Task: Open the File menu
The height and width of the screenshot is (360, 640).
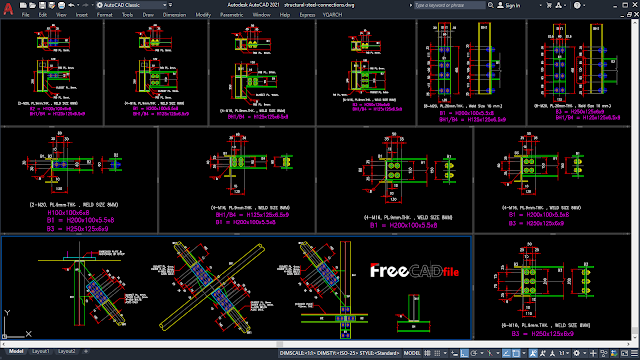Action: pyautogui.click(x=25, y=15)
